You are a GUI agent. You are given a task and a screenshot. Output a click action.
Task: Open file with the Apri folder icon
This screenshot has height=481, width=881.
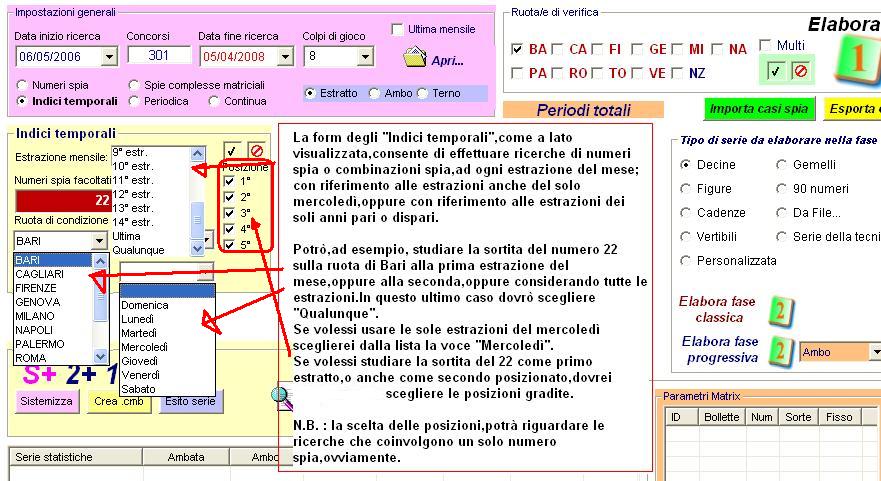pos(415,57)
